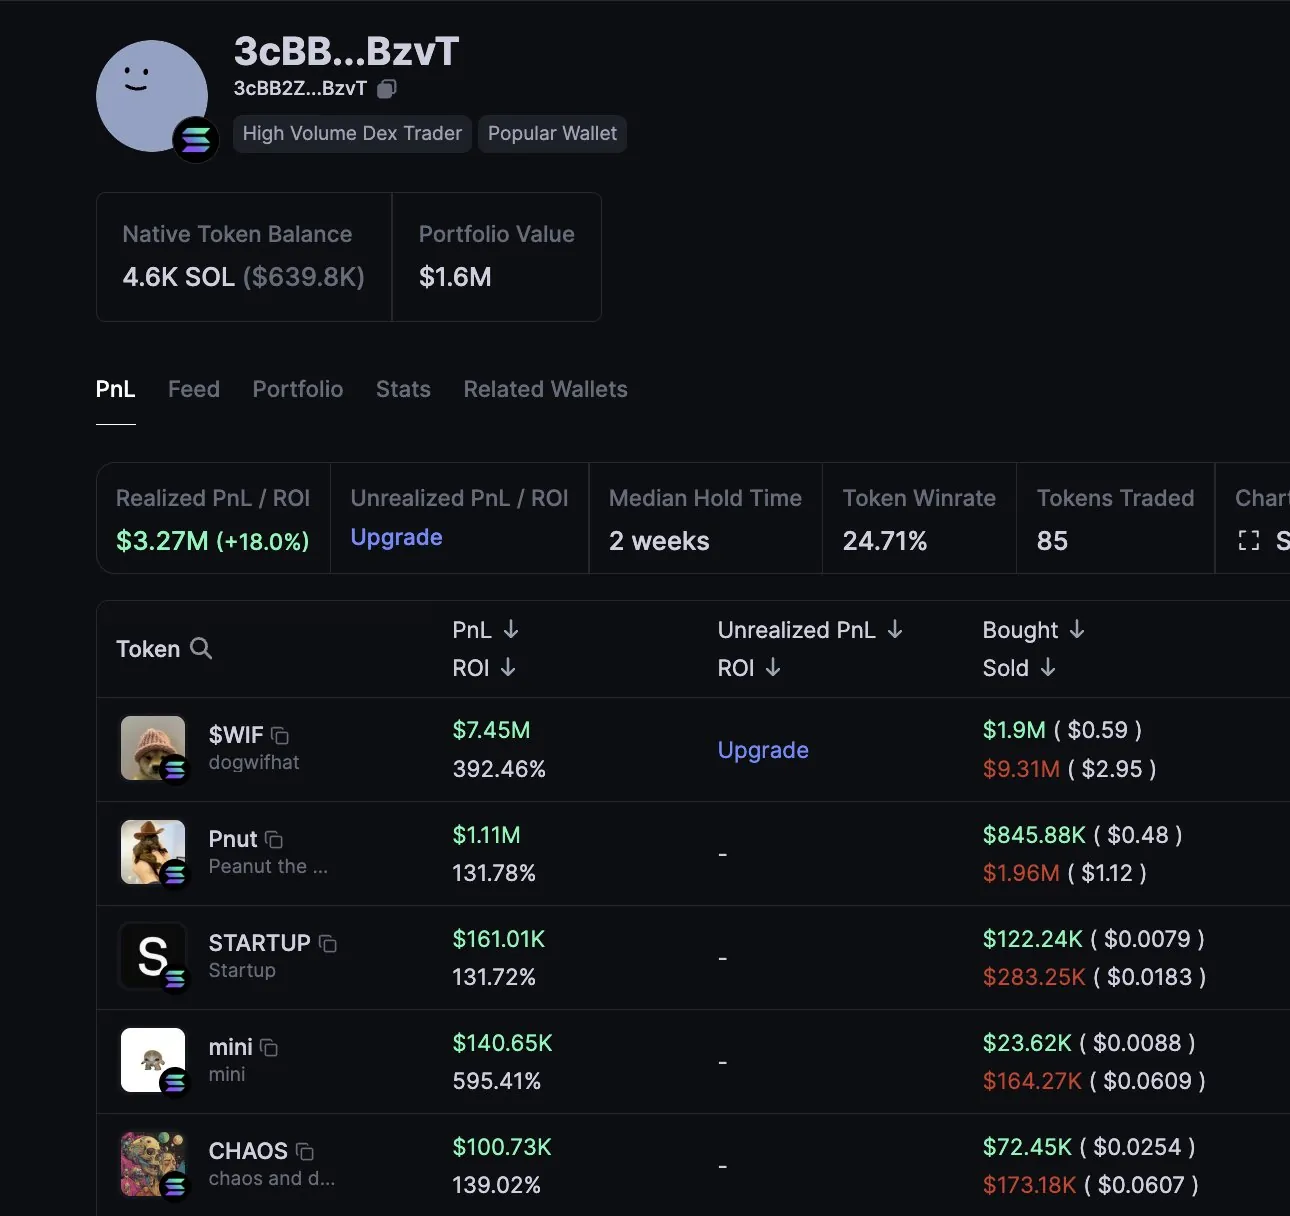
Task: Click the wallet smiley avatar
Action: point(150,94)
